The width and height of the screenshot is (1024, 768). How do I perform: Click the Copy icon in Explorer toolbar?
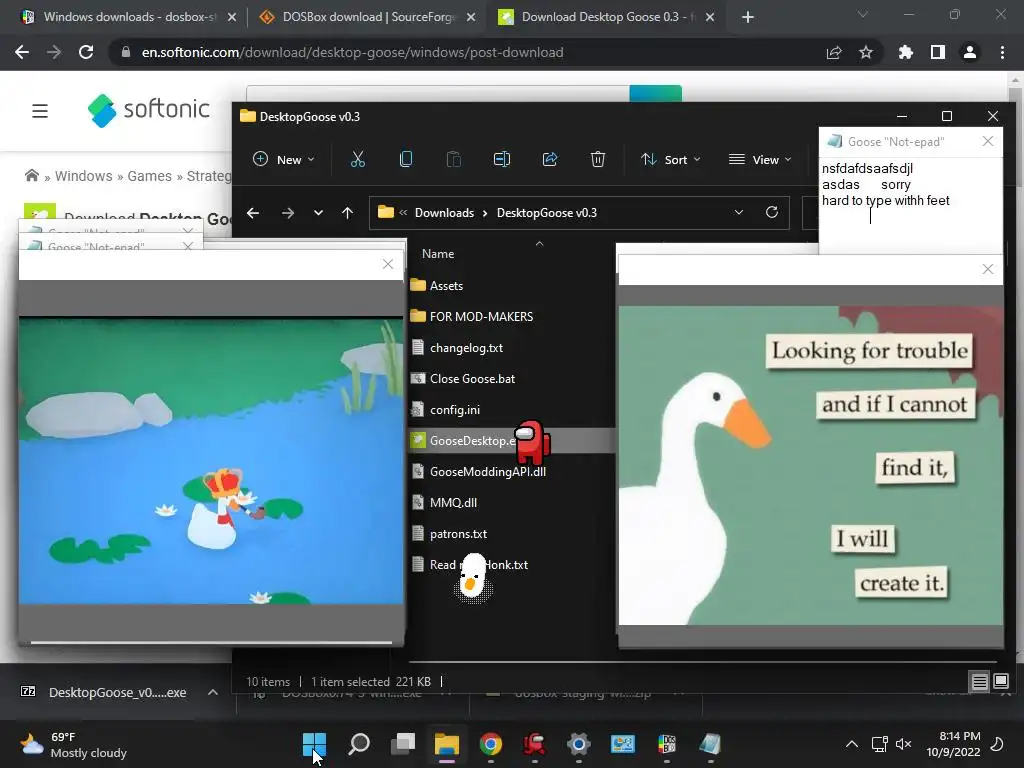(x=406, y=159)
